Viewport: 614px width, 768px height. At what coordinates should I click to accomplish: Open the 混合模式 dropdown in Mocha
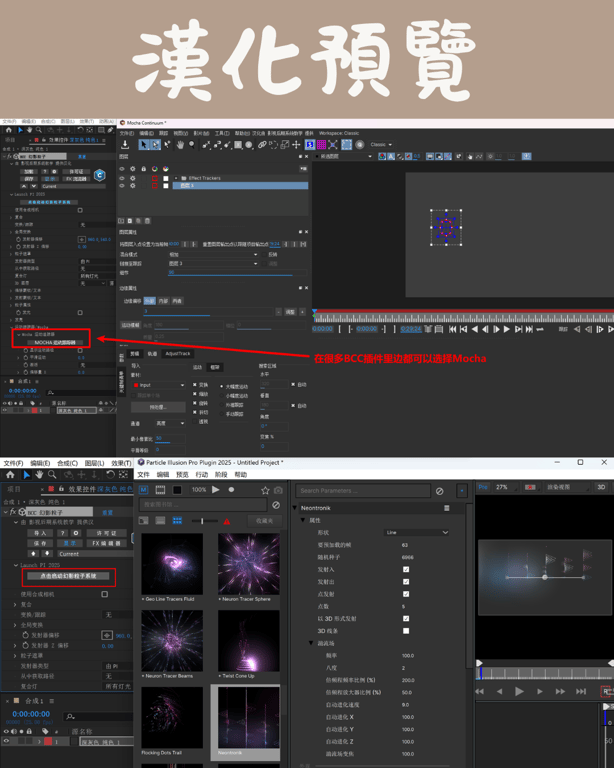[213, 255]
